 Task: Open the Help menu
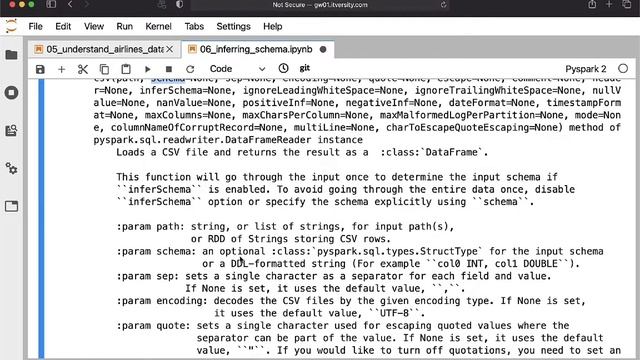tap(273, 27)
